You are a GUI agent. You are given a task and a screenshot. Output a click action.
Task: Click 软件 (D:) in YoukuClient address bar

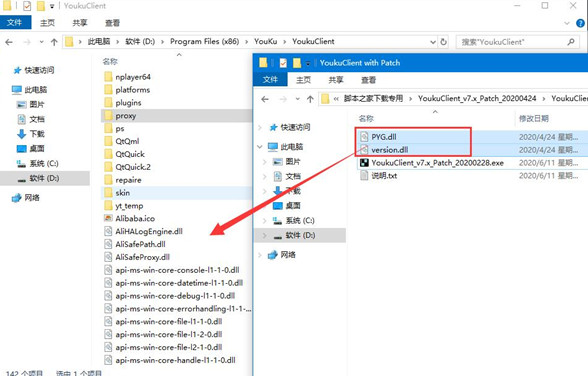[140, 42]
